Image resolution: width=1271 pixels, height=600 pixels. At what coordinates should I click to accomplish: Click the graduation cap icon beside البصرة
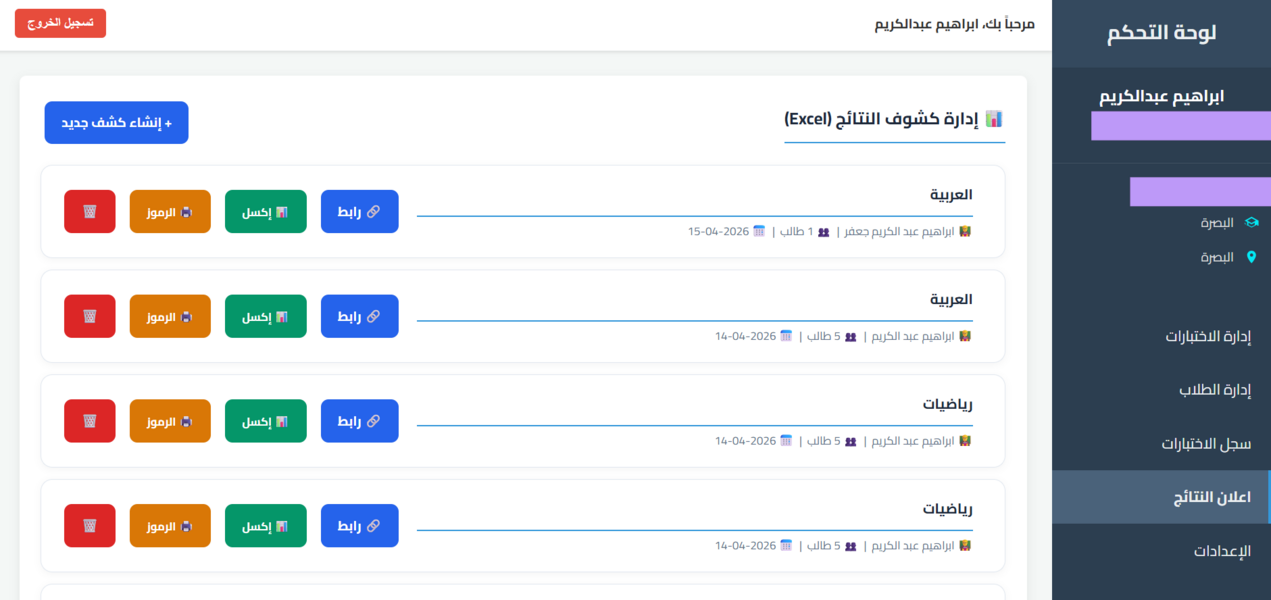pyautogui.click(x=1251, y=223)
